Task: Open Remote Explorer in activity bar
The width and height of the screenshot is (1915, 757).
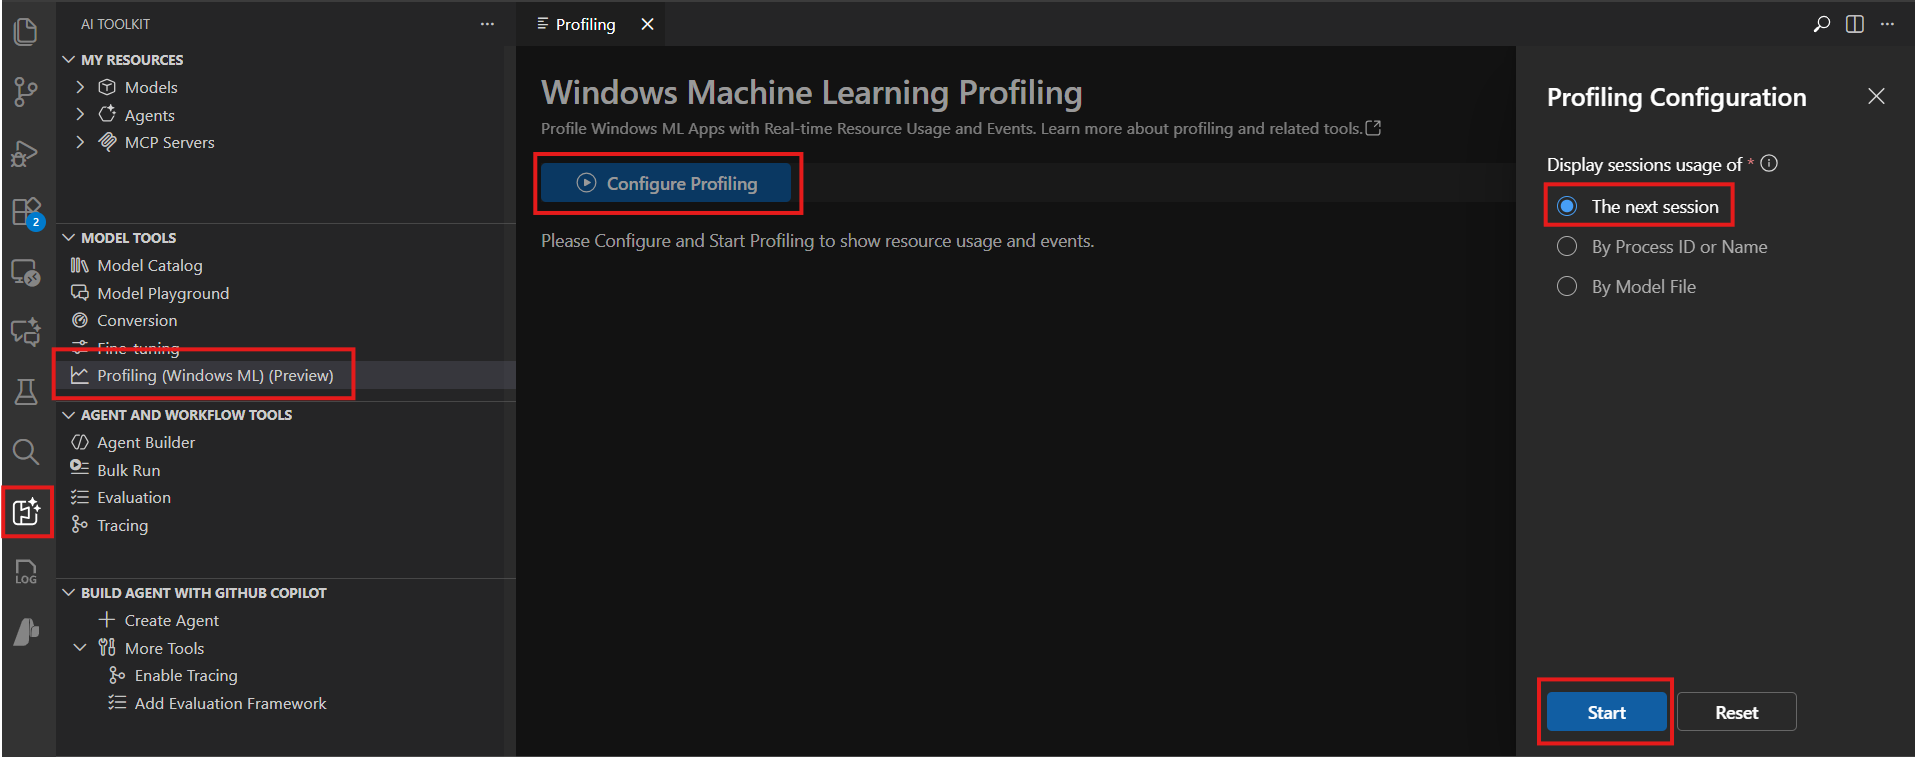Action: click(x=26, y=272)
